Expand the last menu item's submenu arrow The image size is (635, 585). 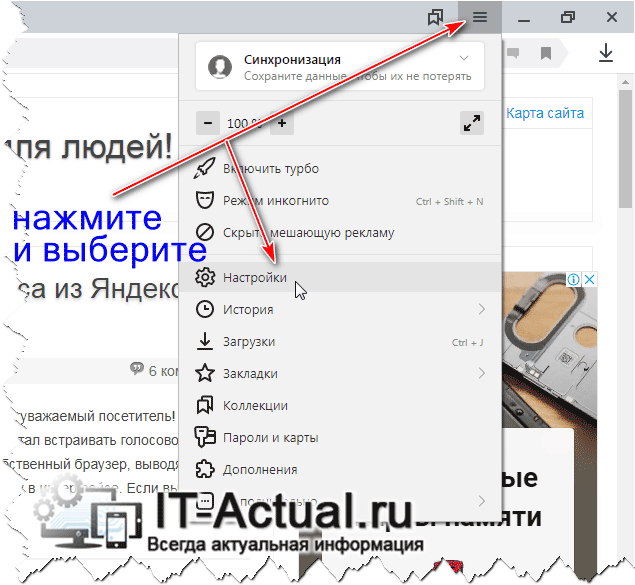pos(482,501)
